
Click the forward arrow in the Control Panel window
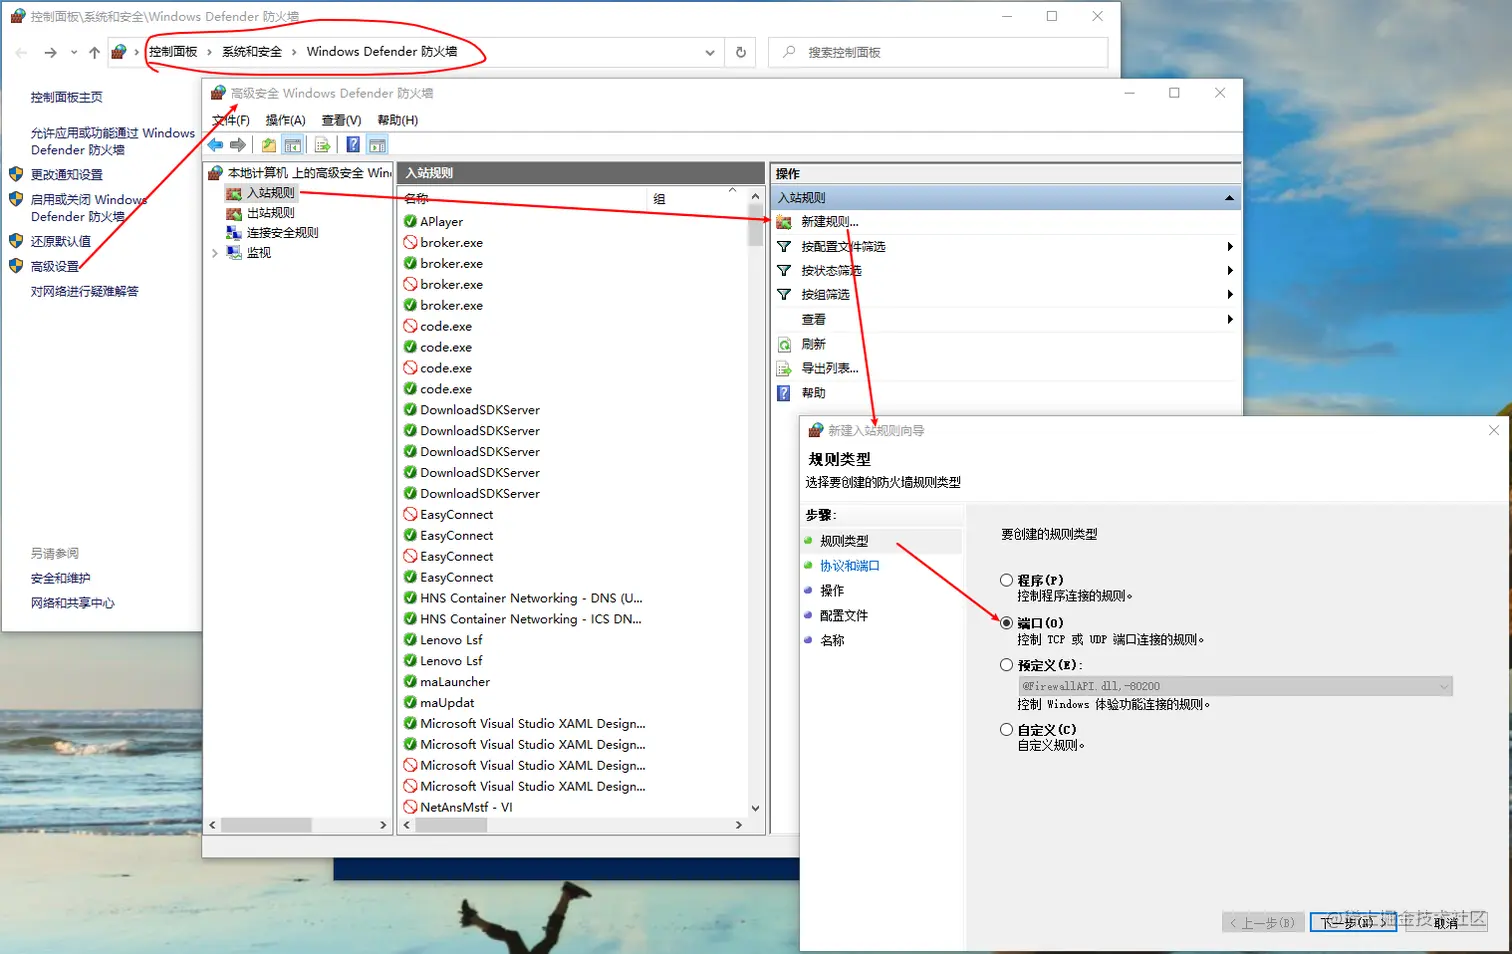50,52
